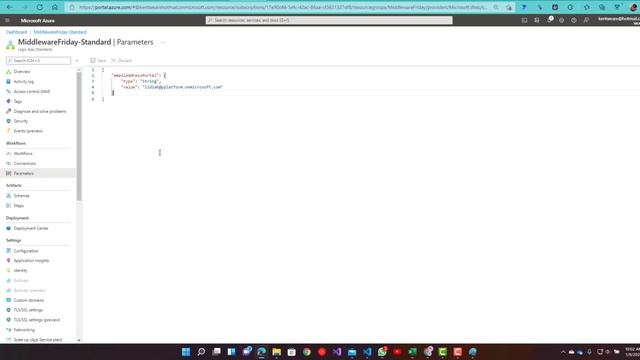This screenshot has height=360, width=640.
Task: Save the parameters with the Save button
Action: [x=98, y=60]
